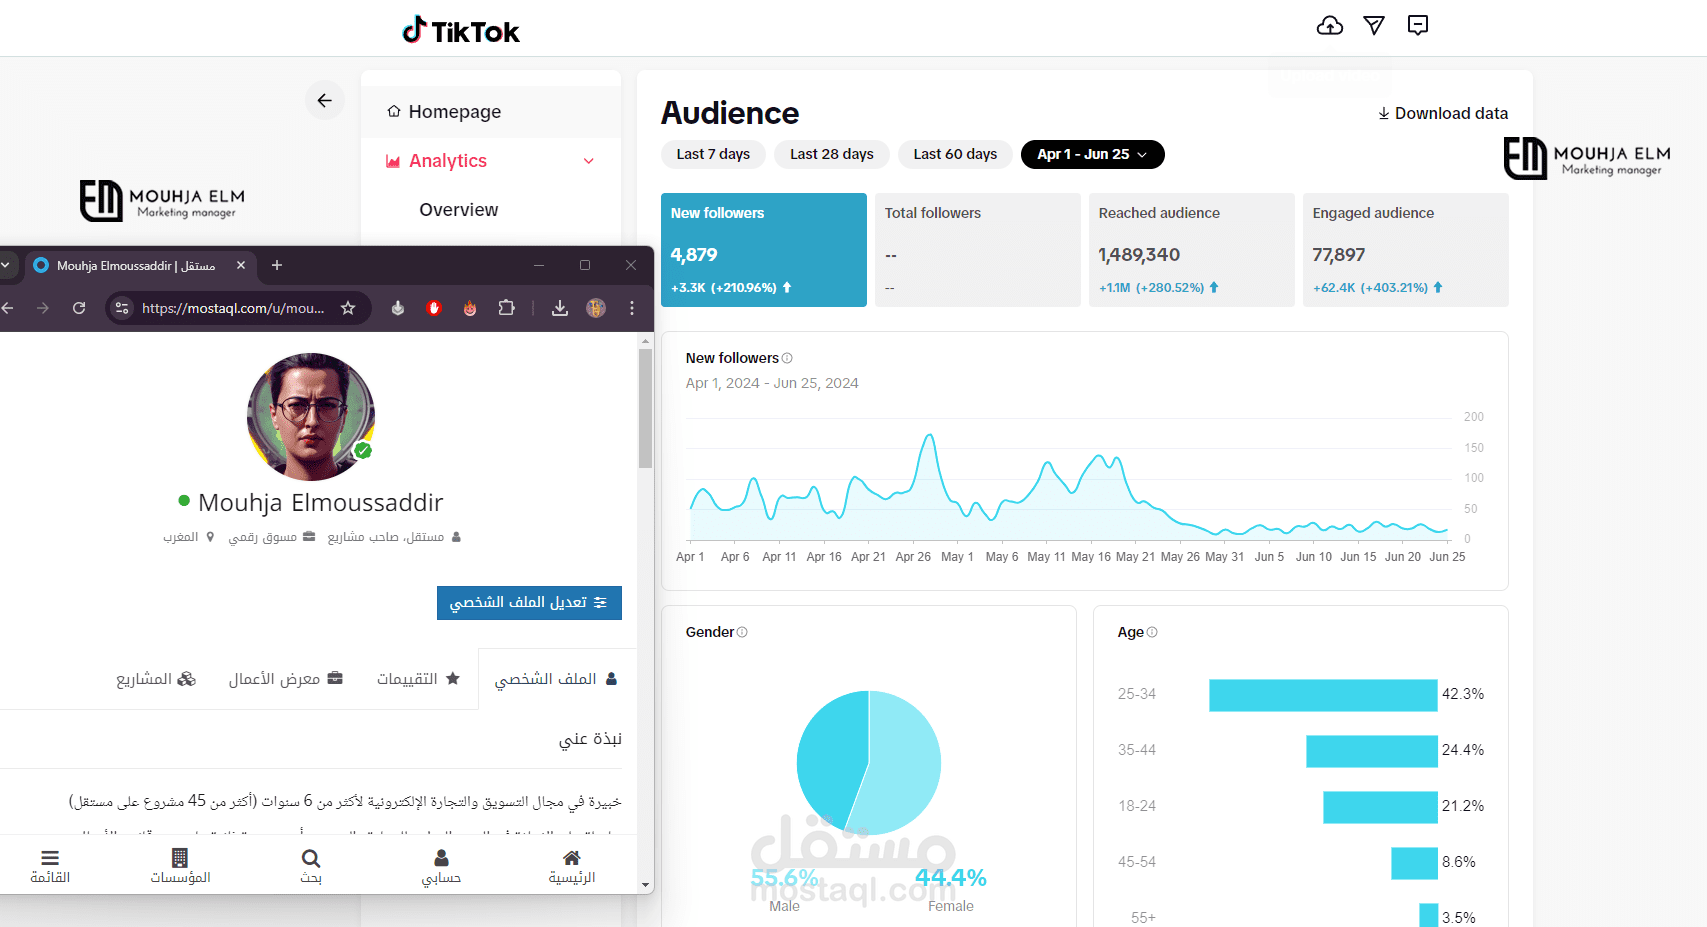Reload the mostaql page
This screenshot has width=1707, height=927.
[79, 308]
